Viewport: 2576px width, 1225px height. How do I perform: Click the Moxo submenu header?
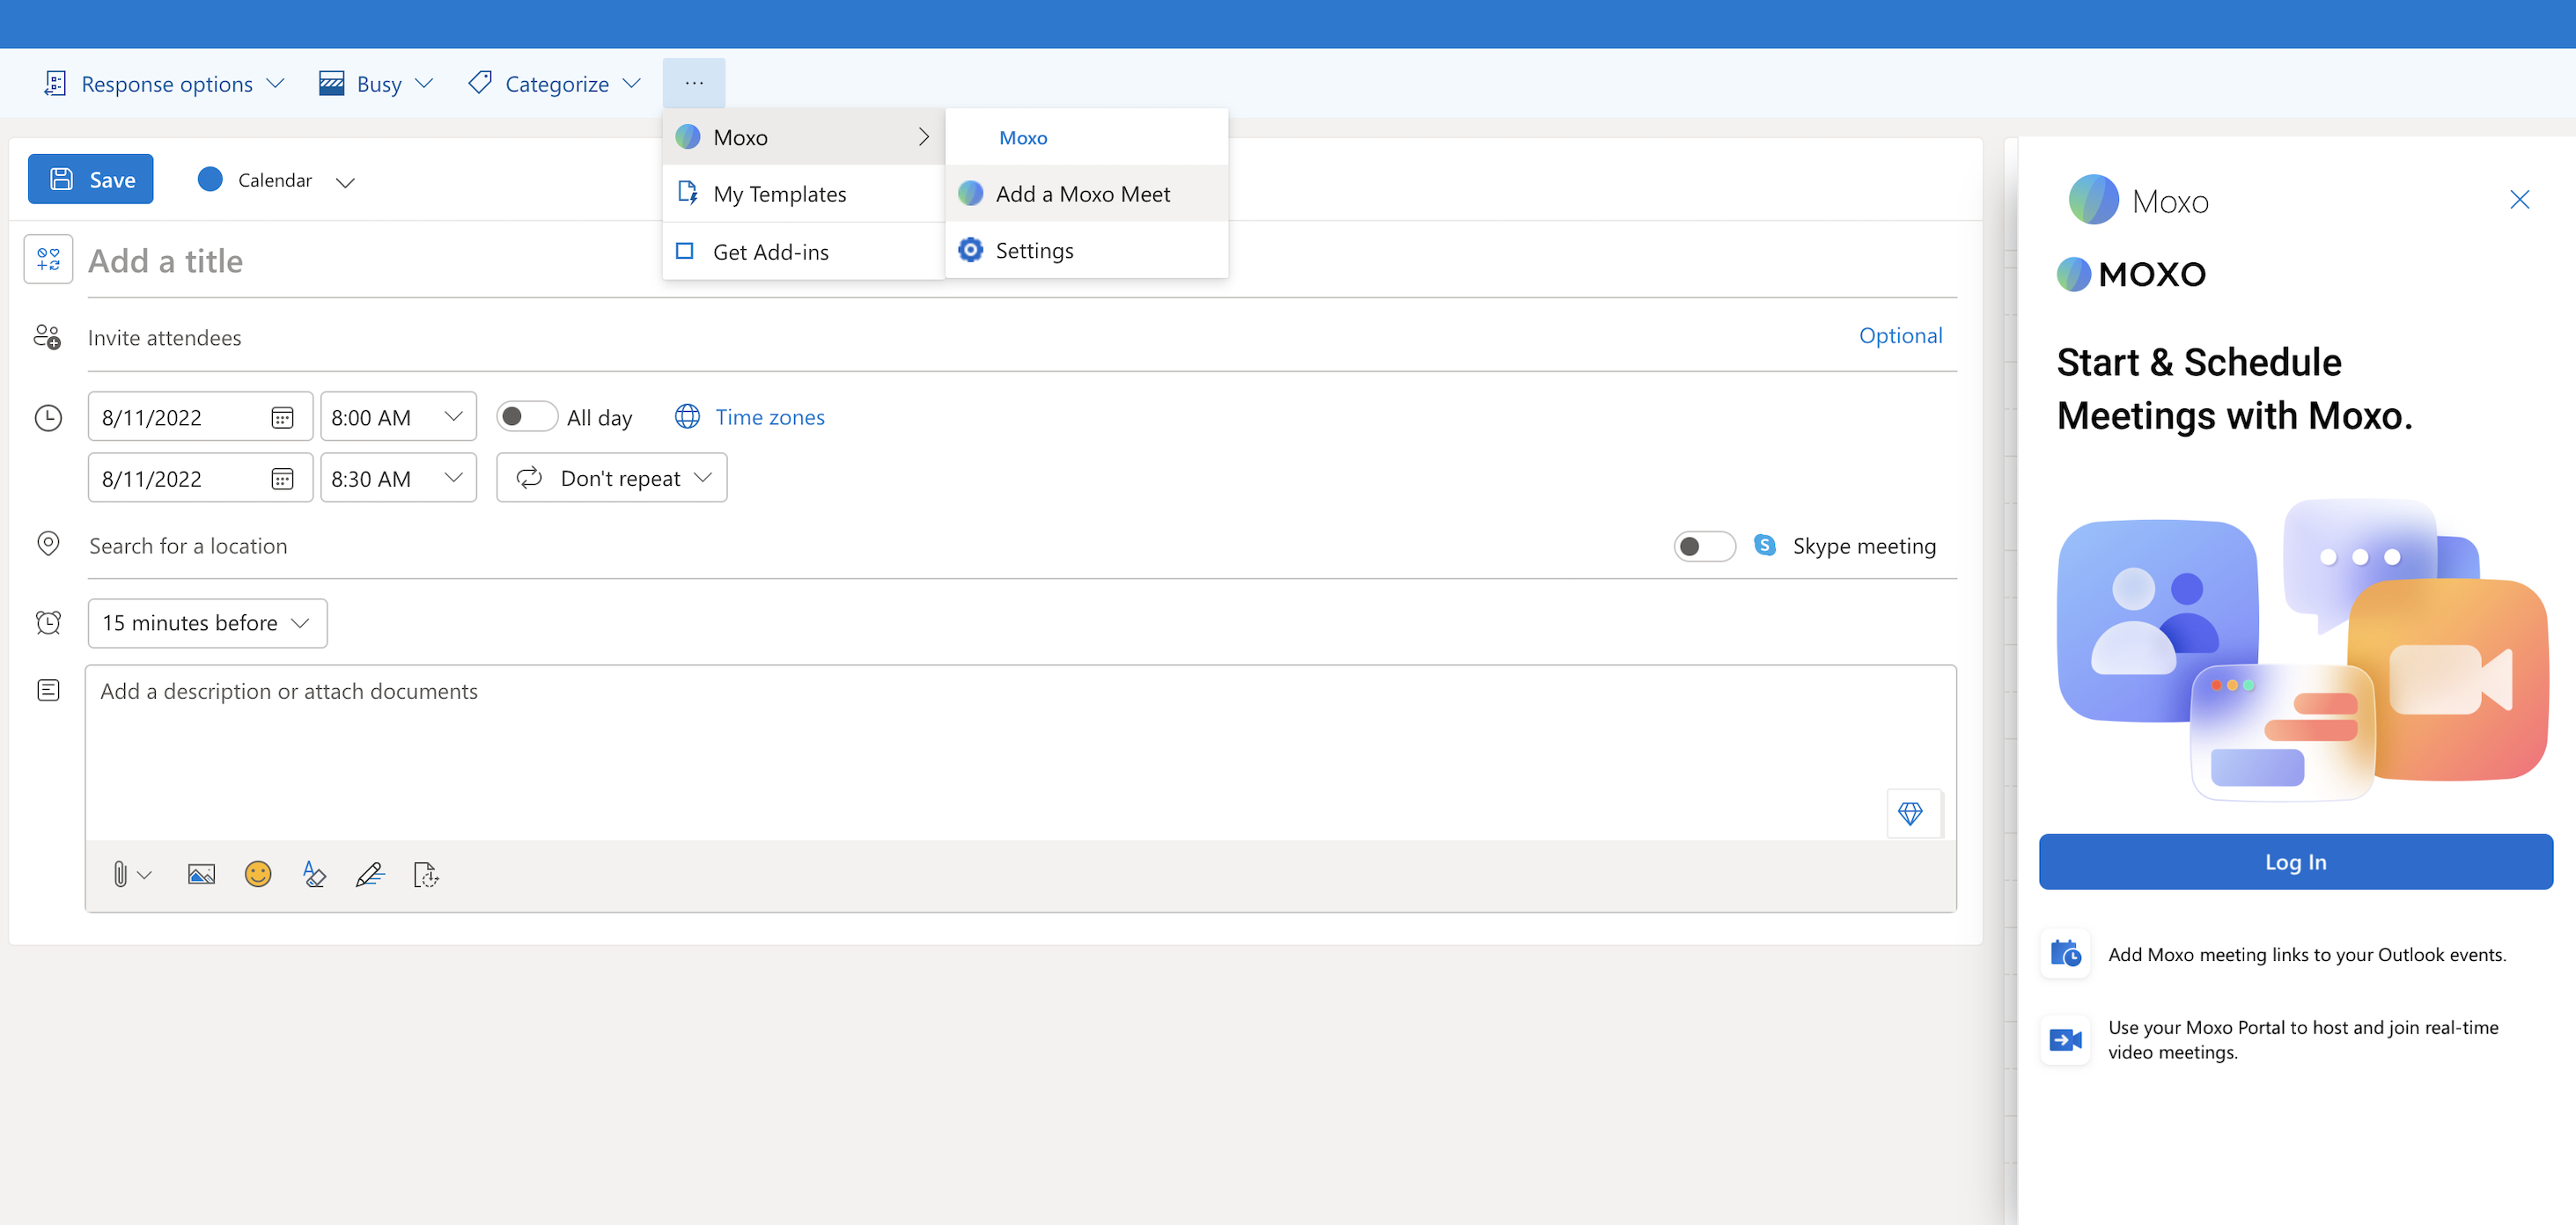point(1023,138)
